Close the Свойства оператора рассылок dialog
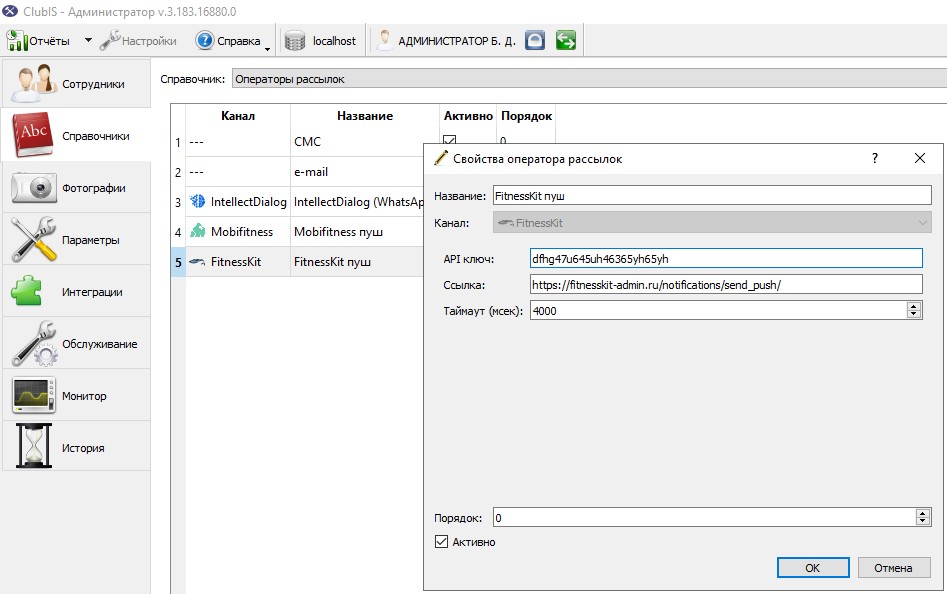This screenshot has height=594, width=947. coord(920,158)
